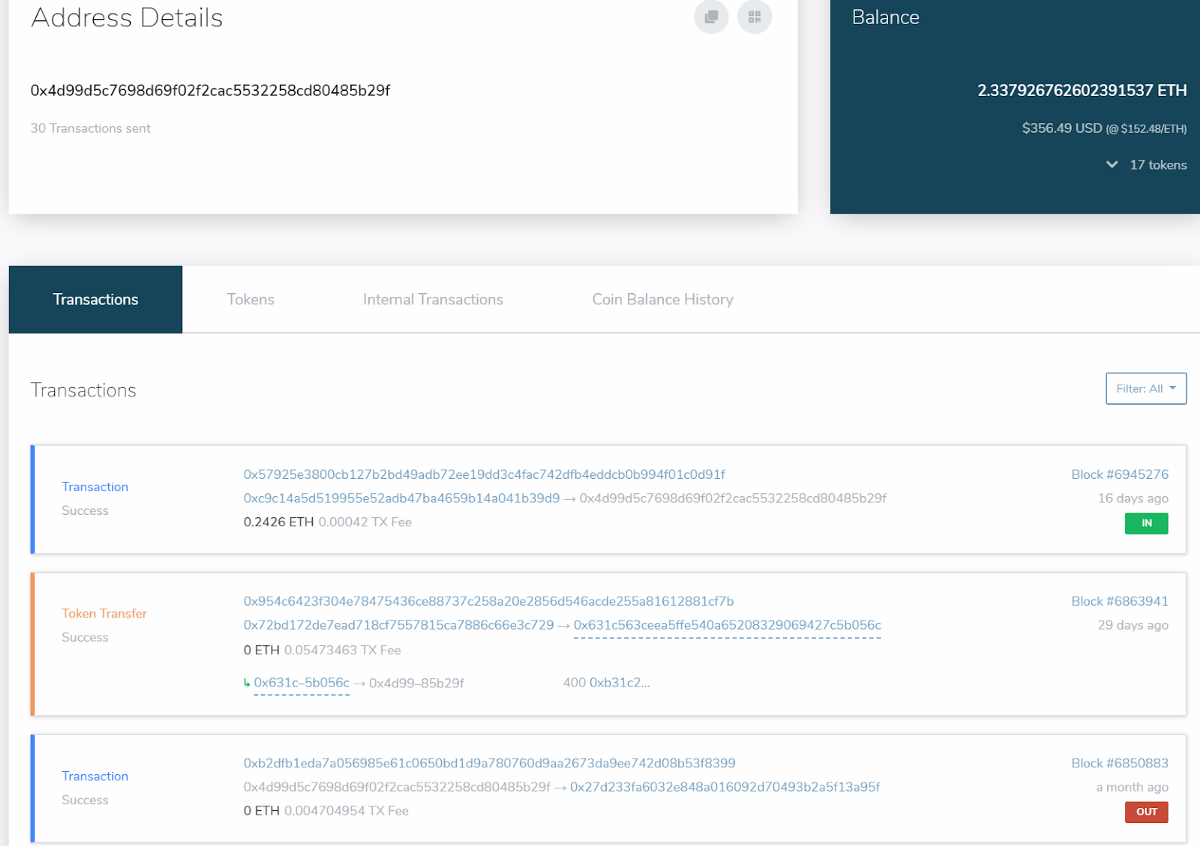The image size is (1200, 846).
Task: Click the a month ago timestamp
Action: [1132, 787]
